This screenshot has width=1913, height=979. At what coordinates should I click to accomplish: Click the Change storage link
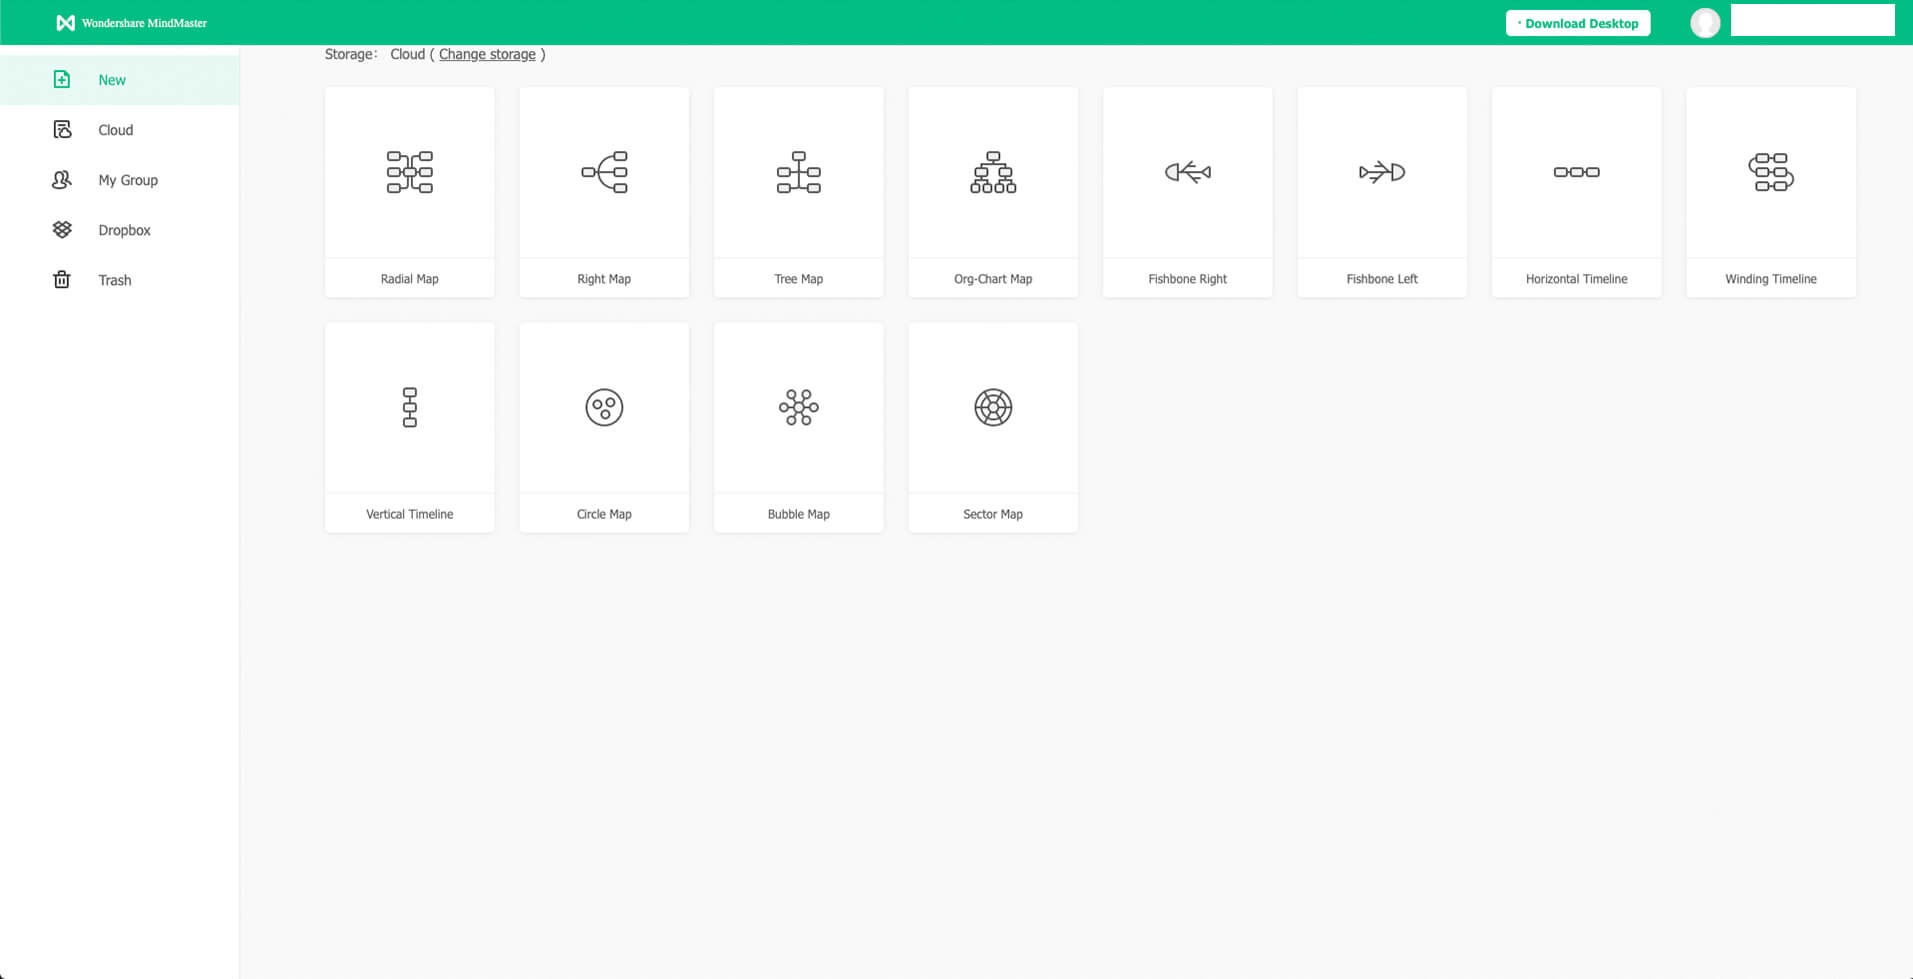pyautogui.click(x=487, y=54)
